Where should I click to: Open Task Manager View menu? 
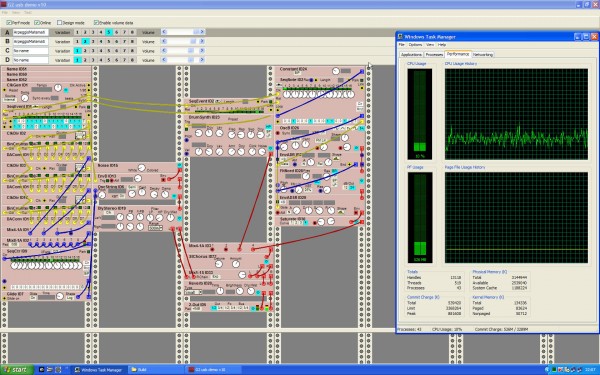pyautogui.click(x=430, y=45)
